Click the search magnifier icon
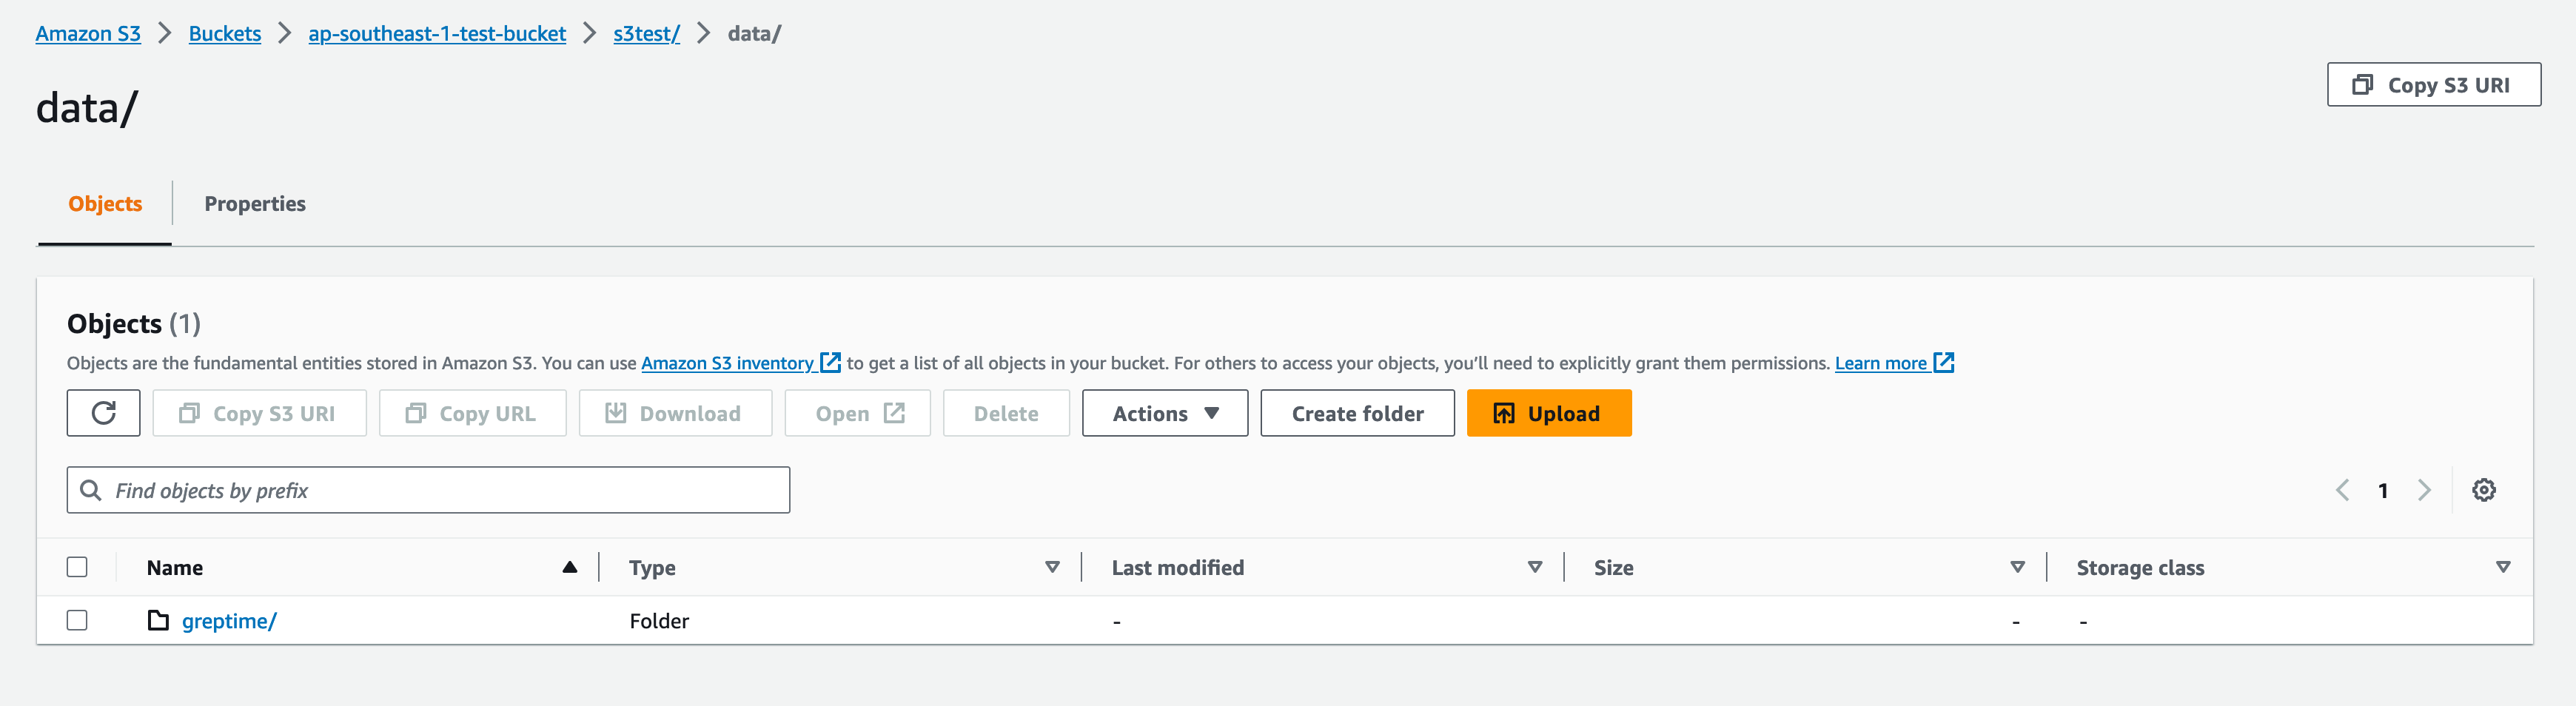This screenshot has width=2576, height=706. 91,490
